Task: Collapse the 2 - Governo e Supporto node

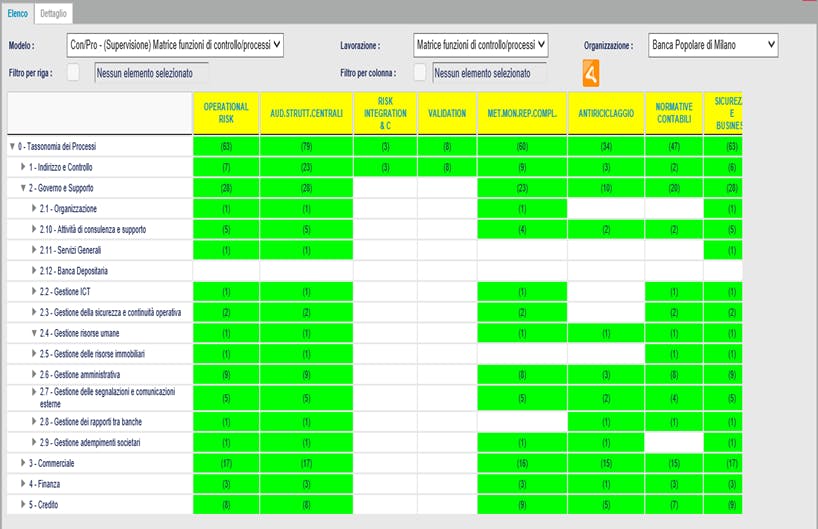Action: [x=23, y=188]
